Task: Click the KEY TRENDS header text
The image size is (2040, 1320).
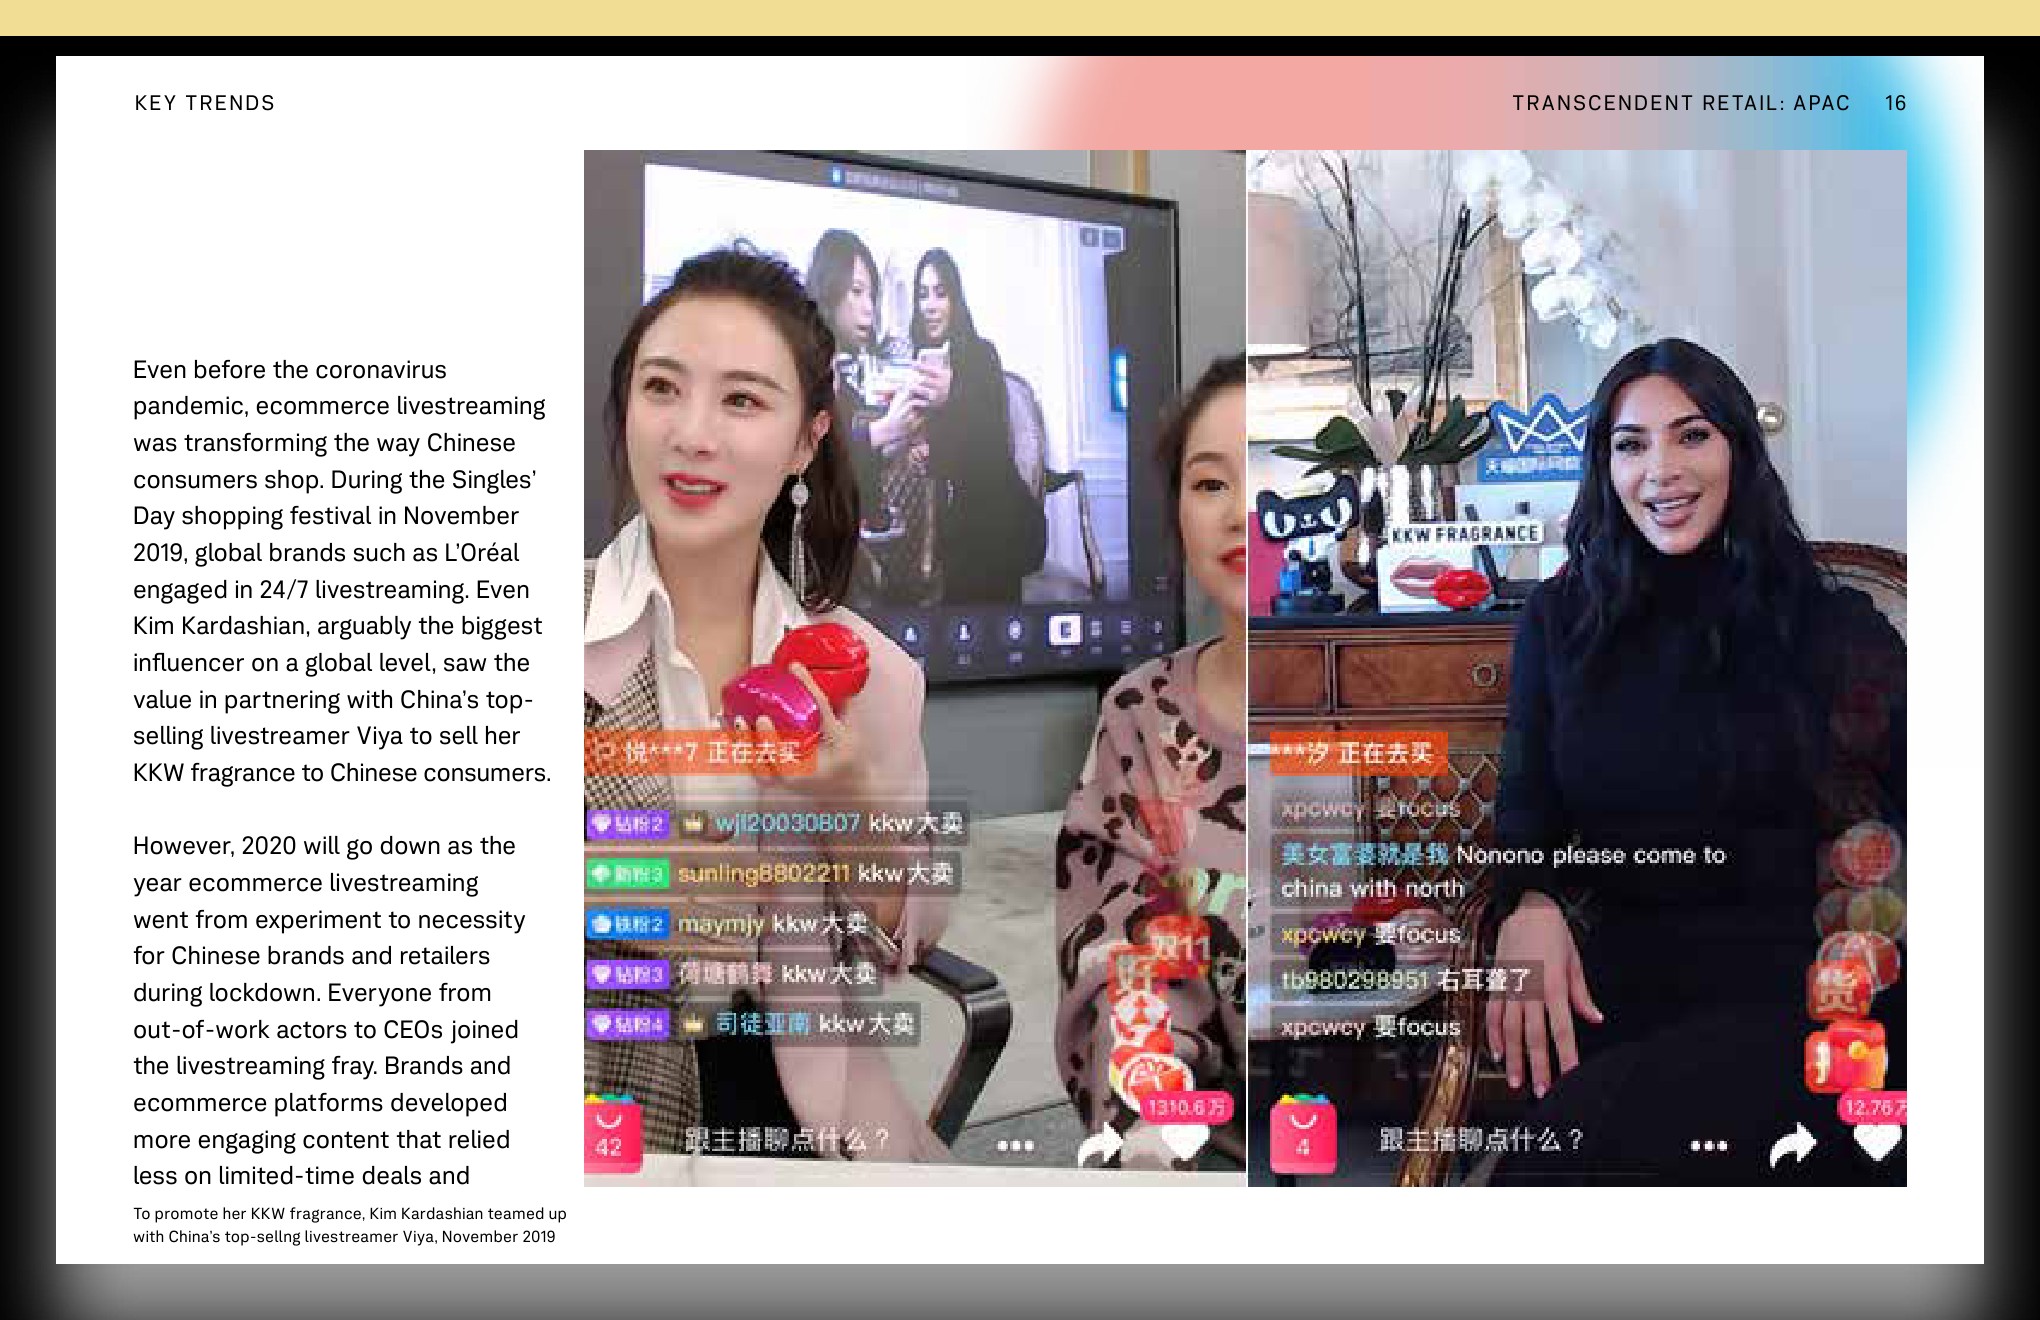Action: [204, 103]
